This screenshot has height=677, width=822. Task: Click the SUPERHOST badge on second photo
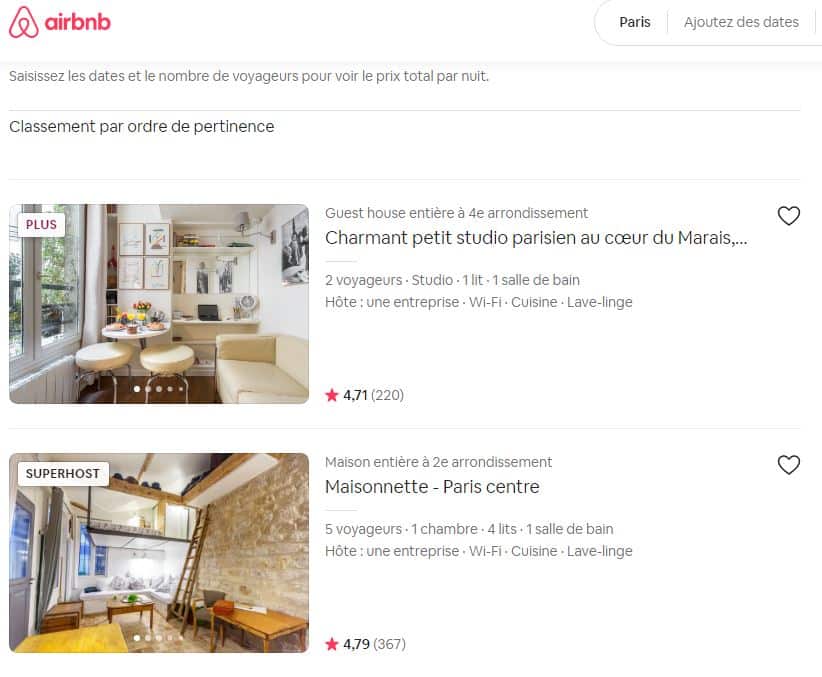point(63,474)
